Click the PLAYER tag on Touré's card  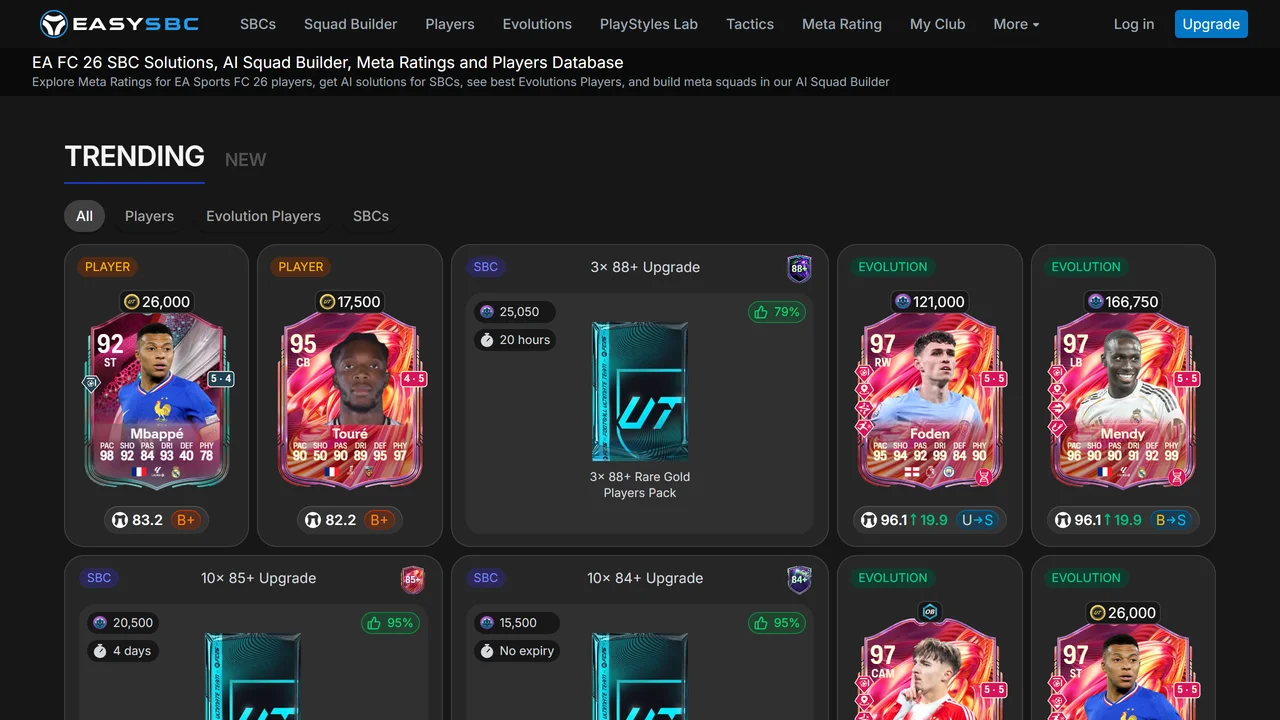pyautogui.click(x=301, y=267)
